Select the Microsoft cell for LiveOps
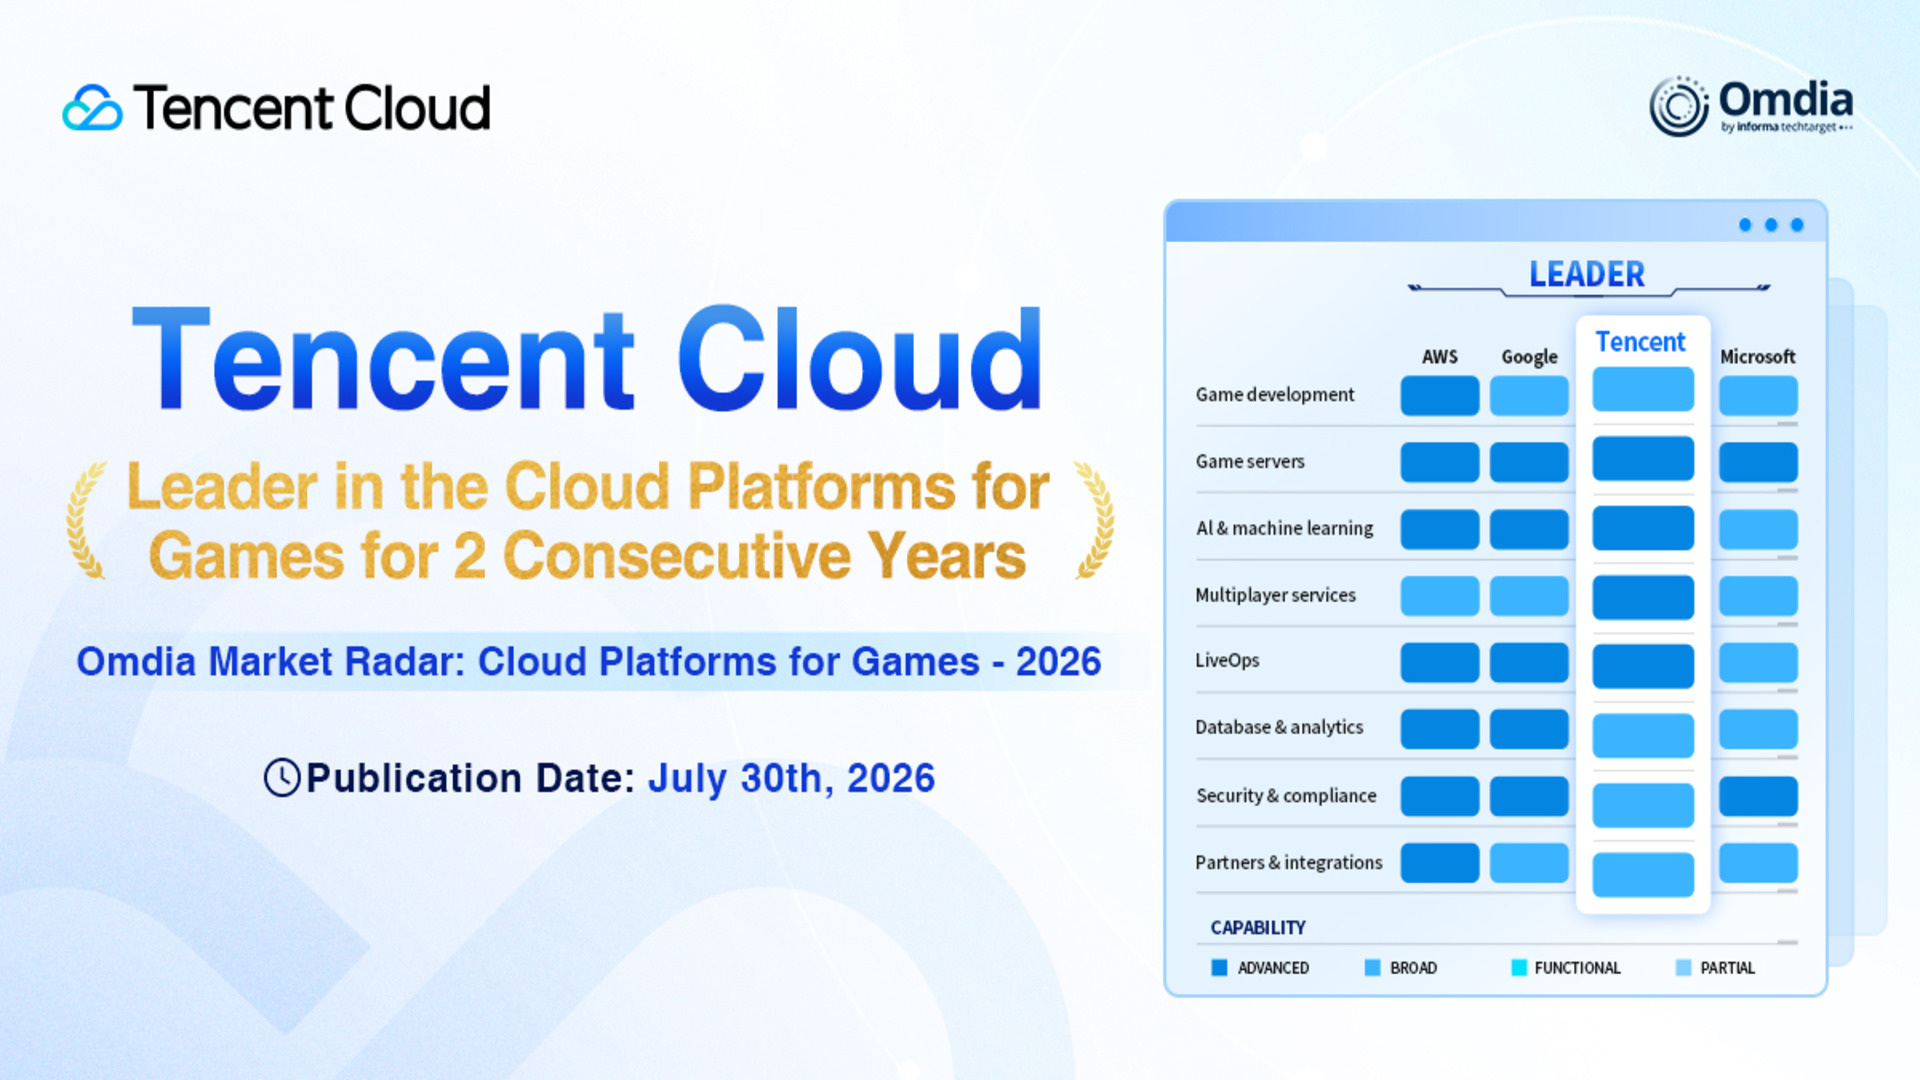This screenshot has height=1080, width=1920. point(1758,662)
